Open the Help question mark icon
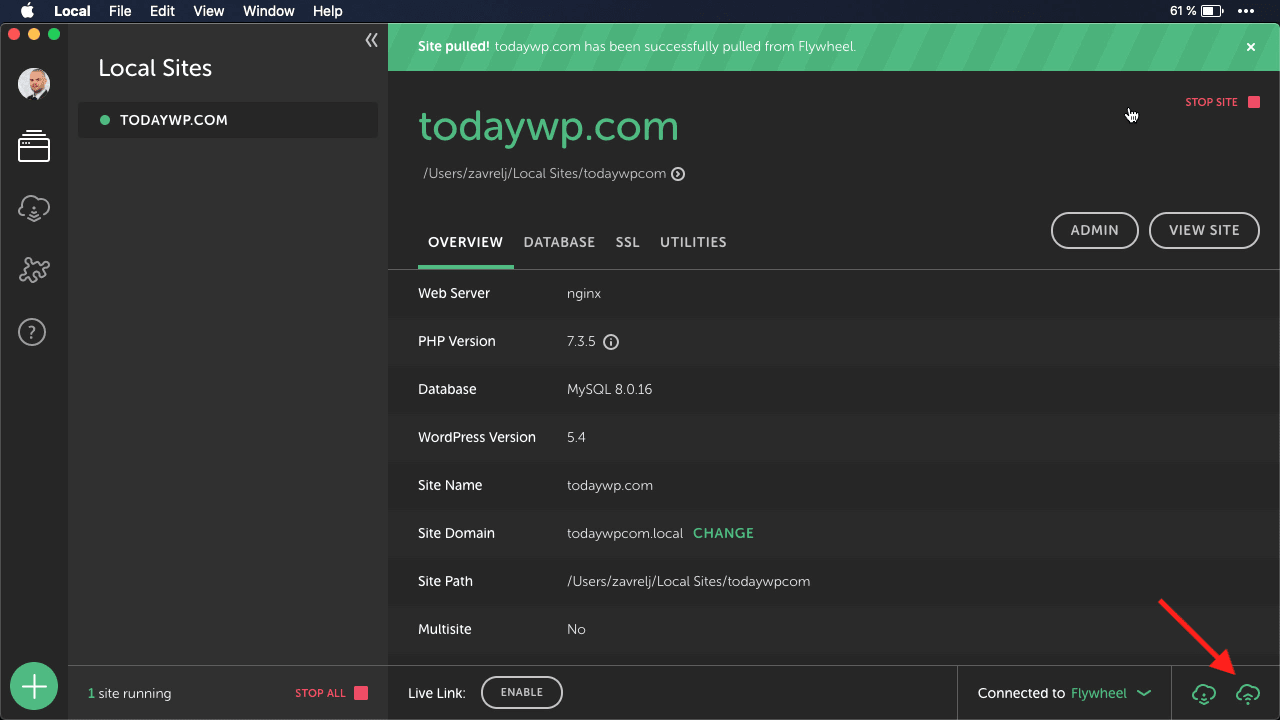Image resolution: width=1280 pixels, height=720 pixels. pyautogui.click(x=33, y=332)
